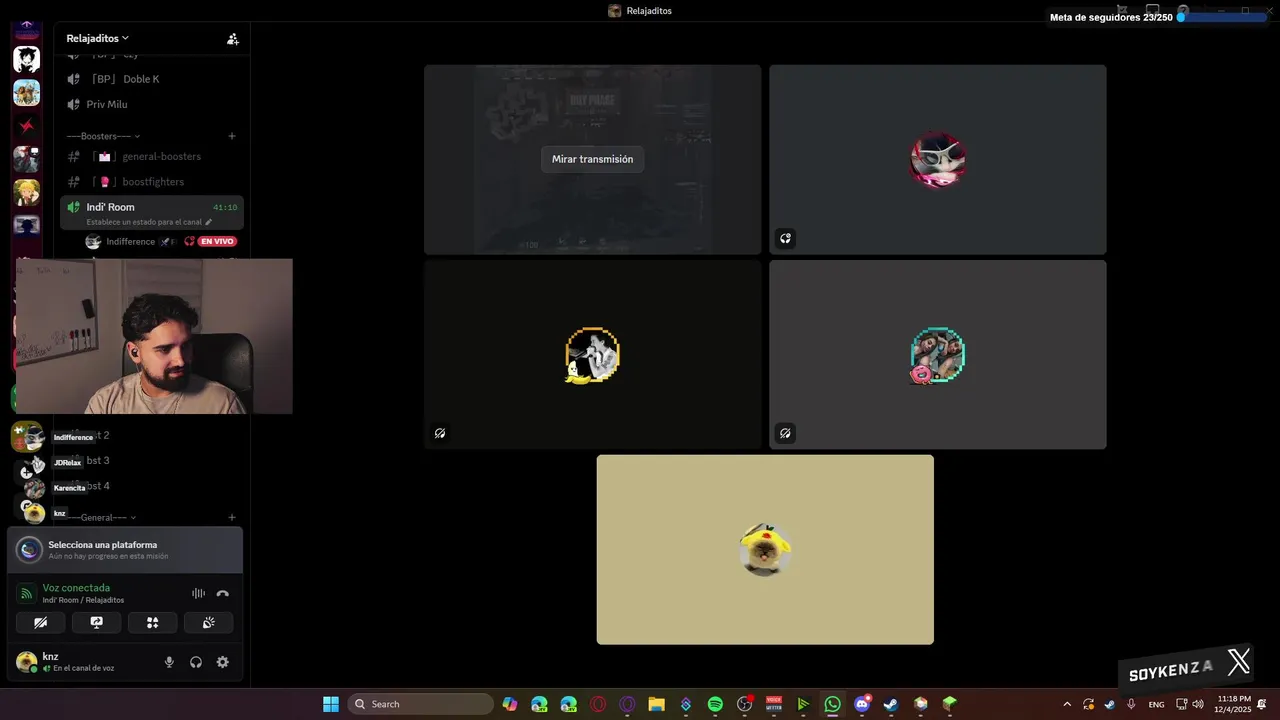This screenshot has height=720, width=1280.
Task: Click the knz user avatar in the user panel
Action: click(26, 662)
